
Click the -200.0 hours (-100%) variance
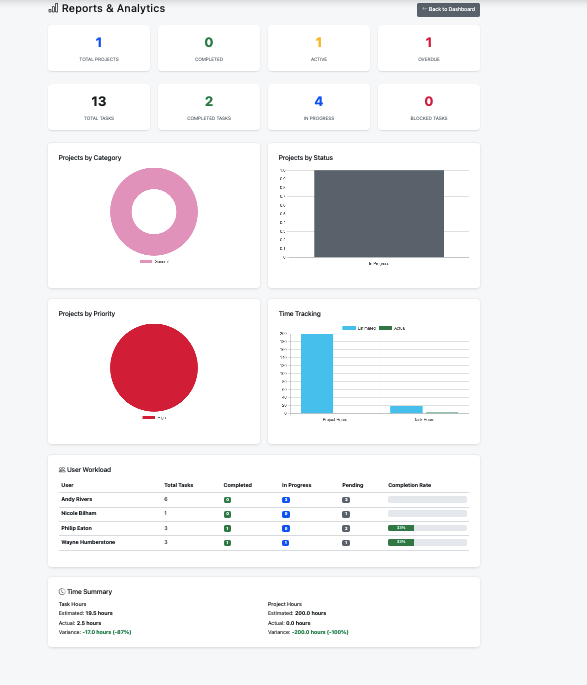coord(320,632)
